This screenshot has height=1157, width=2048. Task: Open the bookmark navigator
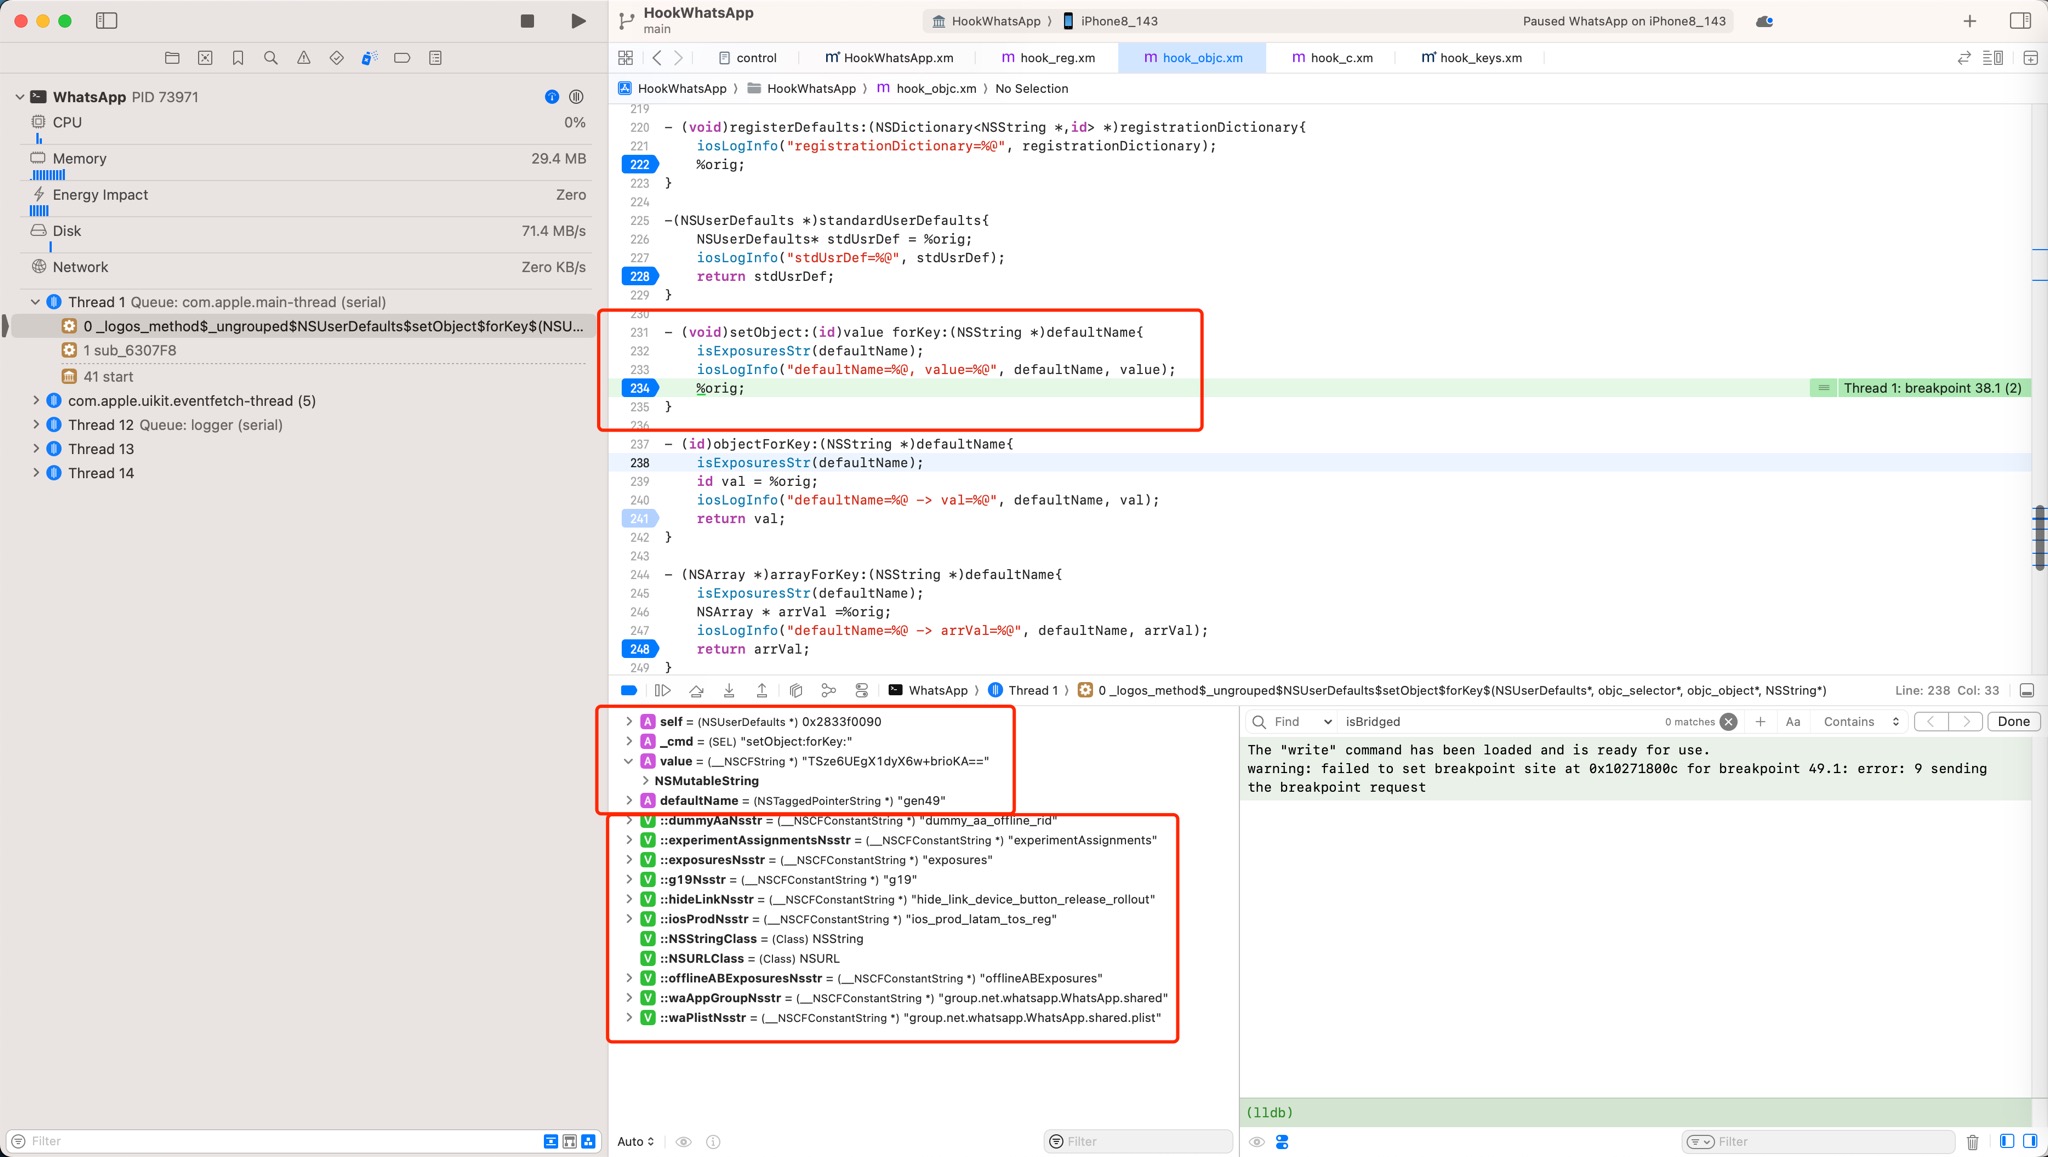(x=238, y=58)
